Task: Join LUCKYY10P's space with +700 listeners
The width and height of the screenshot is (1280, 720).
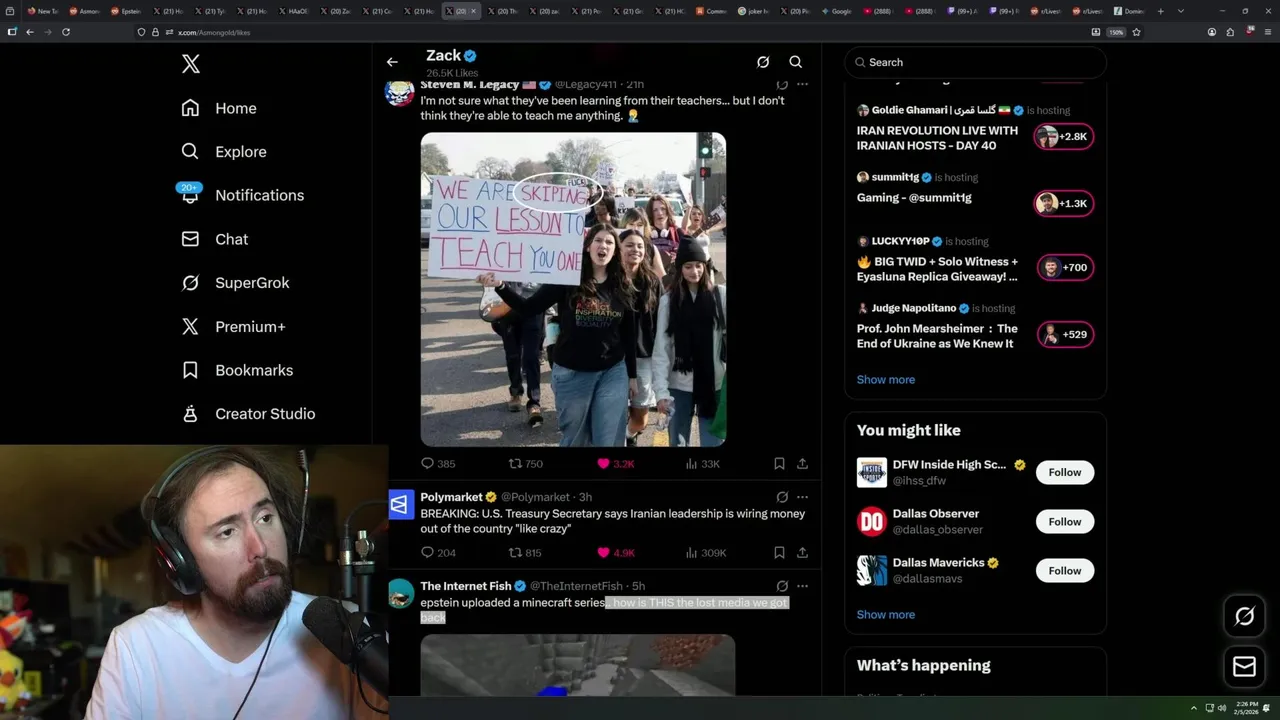Action: pos(1064,267)
